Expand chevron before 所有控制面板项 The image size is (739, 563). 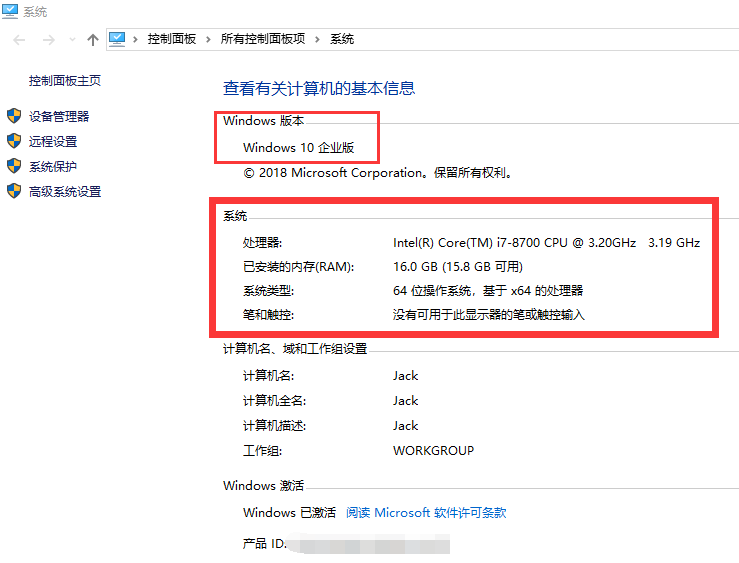click(x=208, y=40)
